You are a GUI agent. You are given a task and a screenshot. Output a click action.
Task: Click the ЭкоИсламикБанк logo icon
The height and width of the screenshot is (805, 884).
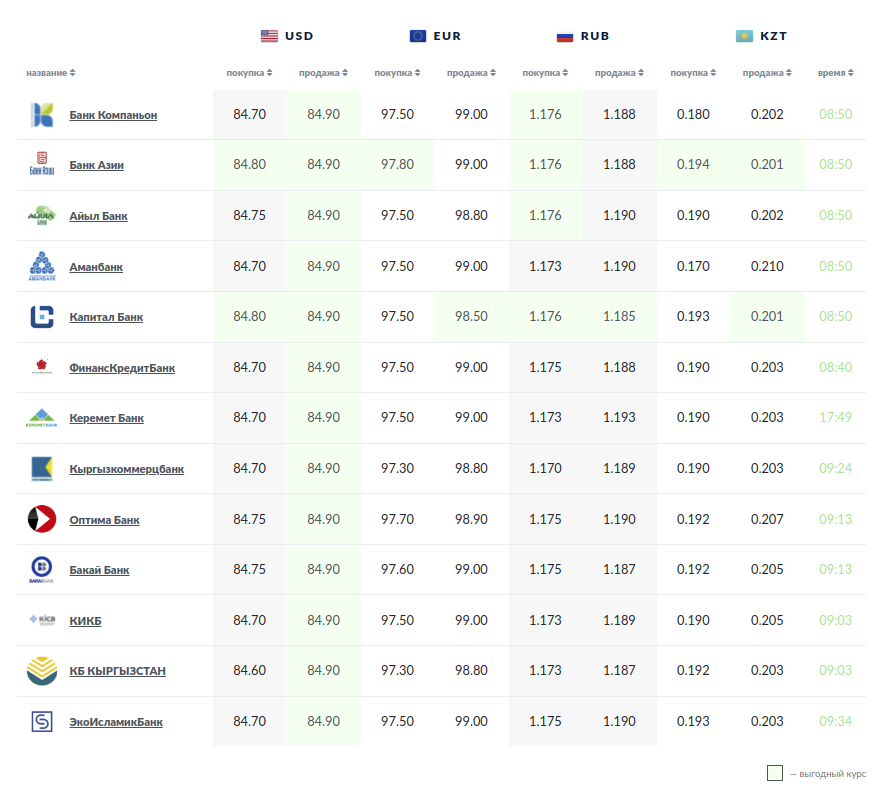[41, 722]
